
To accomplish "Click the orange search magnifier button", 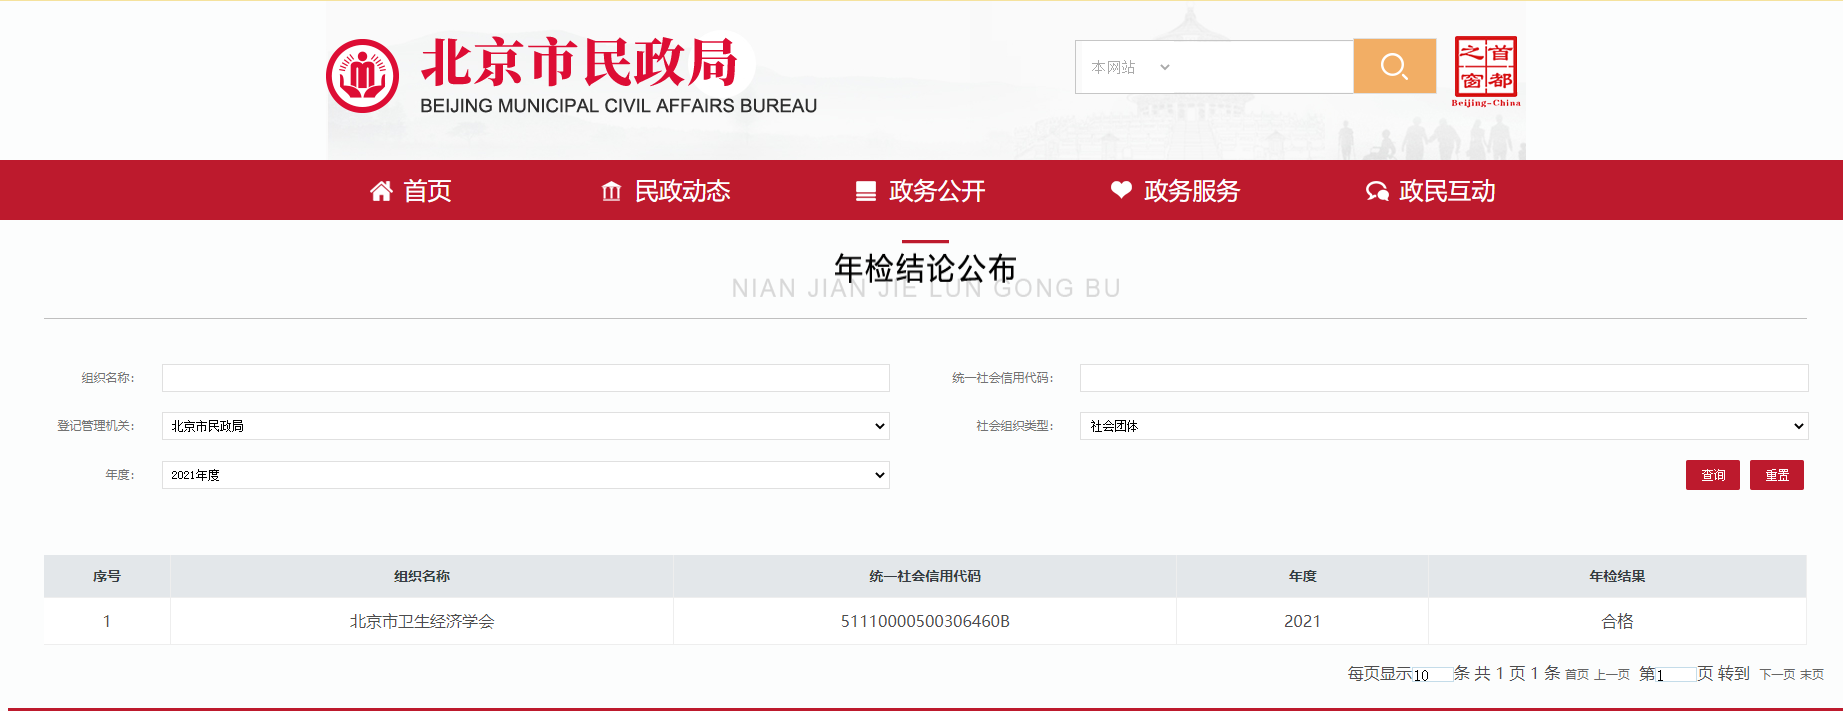I will tap(1394, 66).
